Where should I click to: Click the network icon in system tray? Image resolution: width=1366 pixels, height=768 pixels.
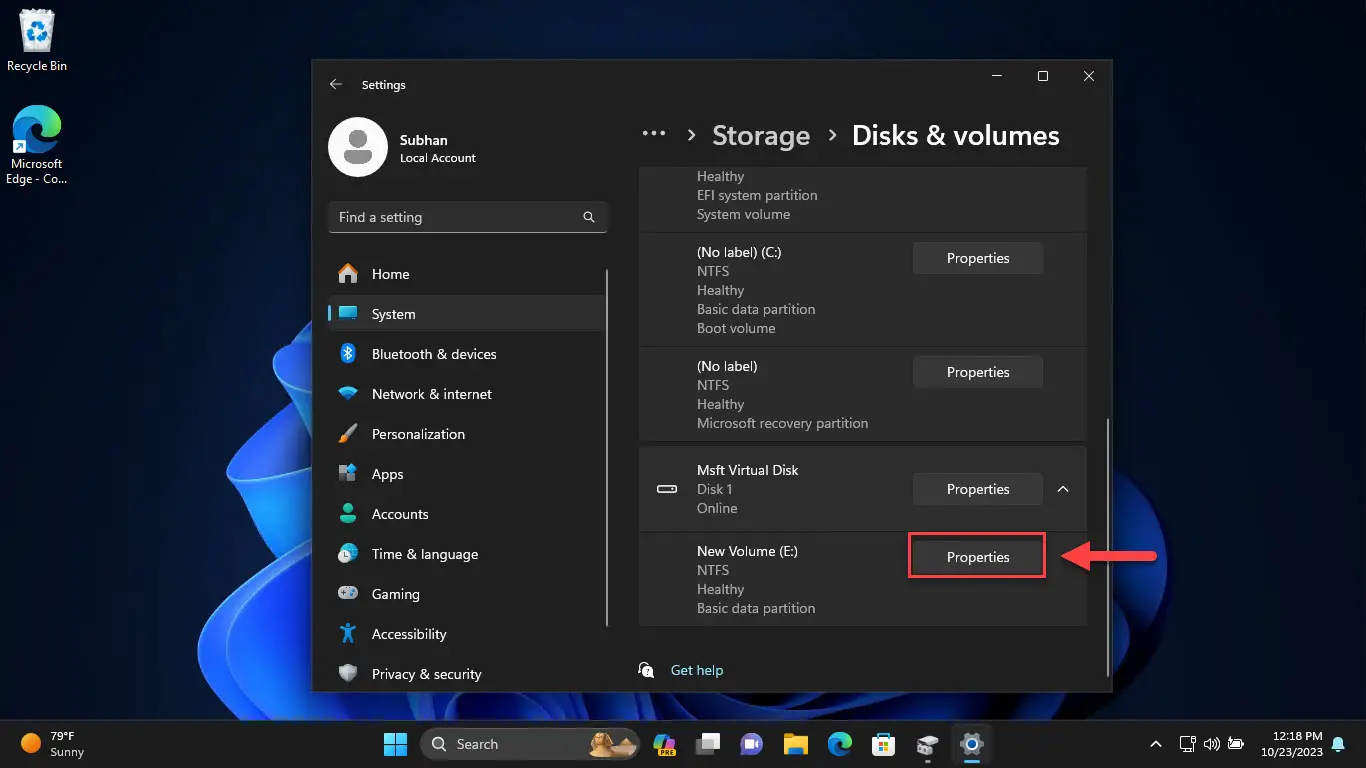click(x=1187, y=744)
